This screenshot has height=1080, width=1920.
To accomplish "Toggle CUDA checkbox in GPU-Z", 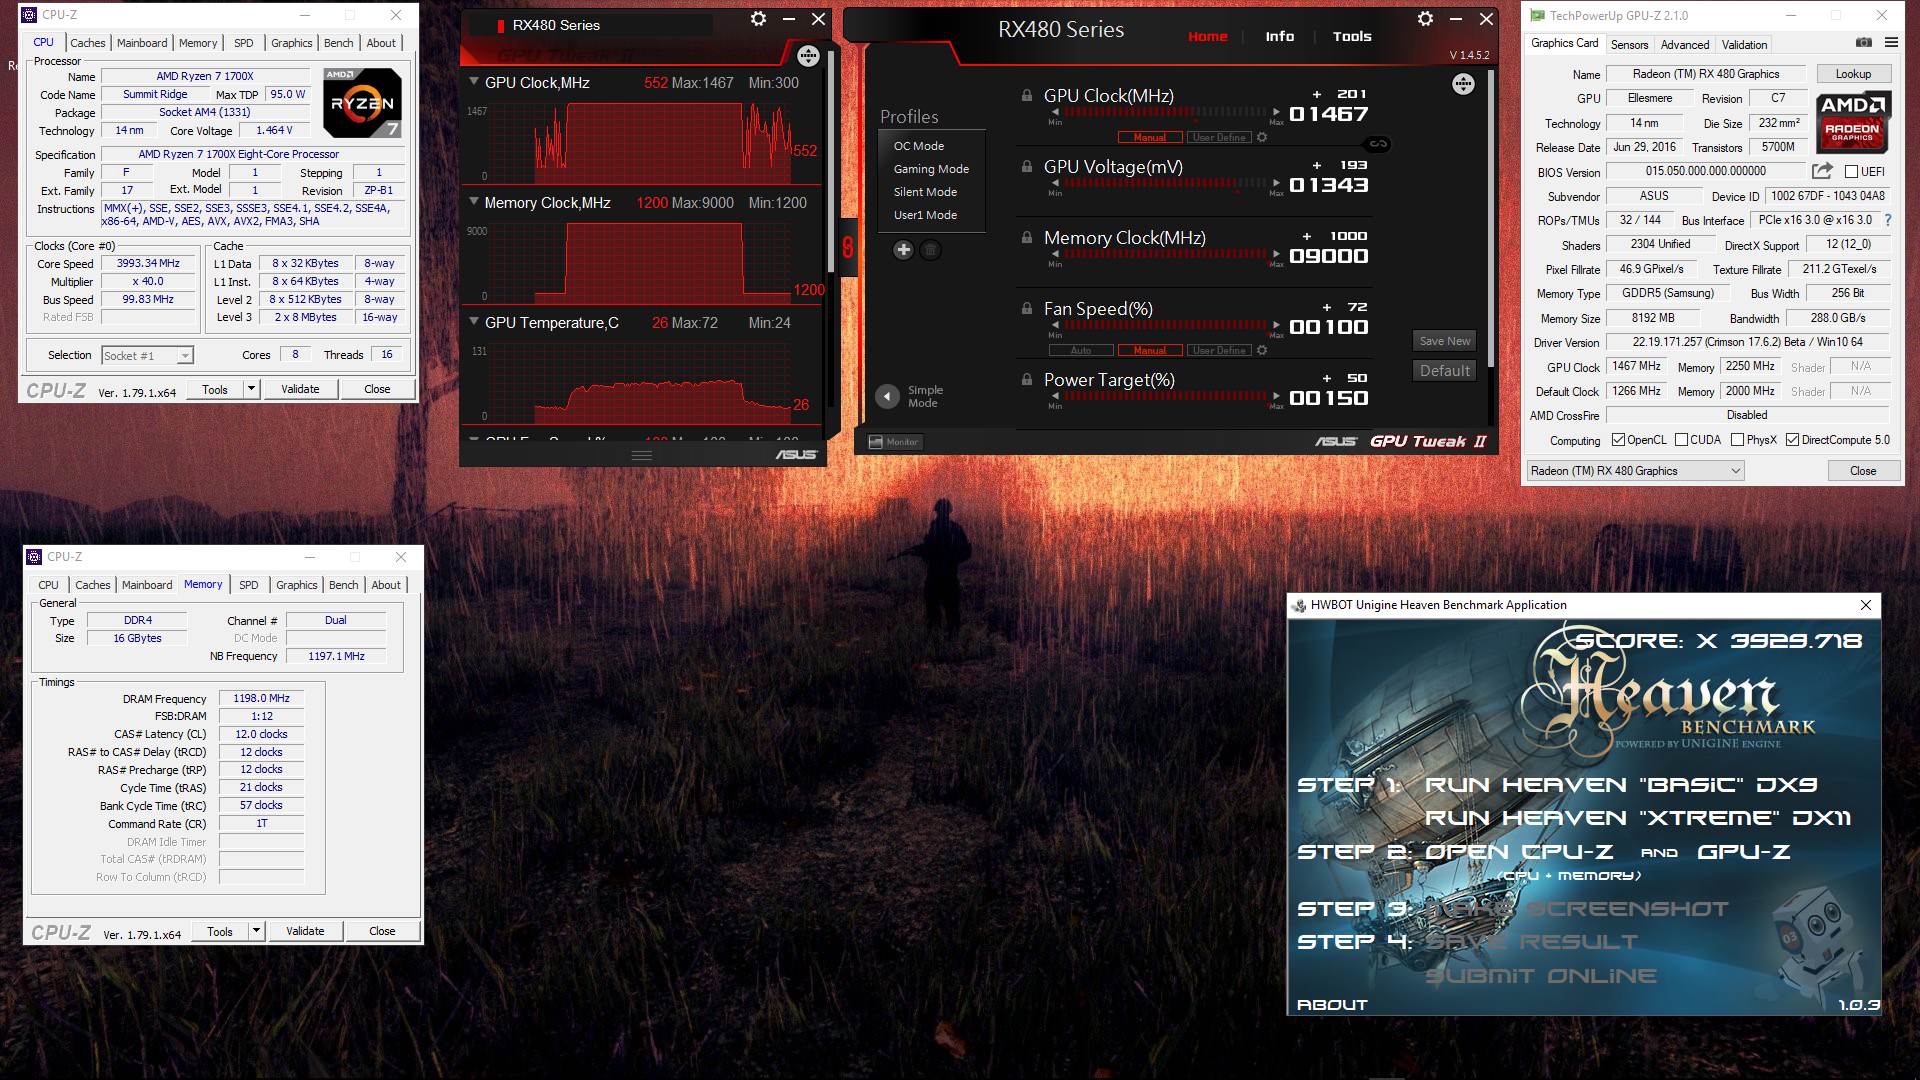I will click(x=1681, y=440).
